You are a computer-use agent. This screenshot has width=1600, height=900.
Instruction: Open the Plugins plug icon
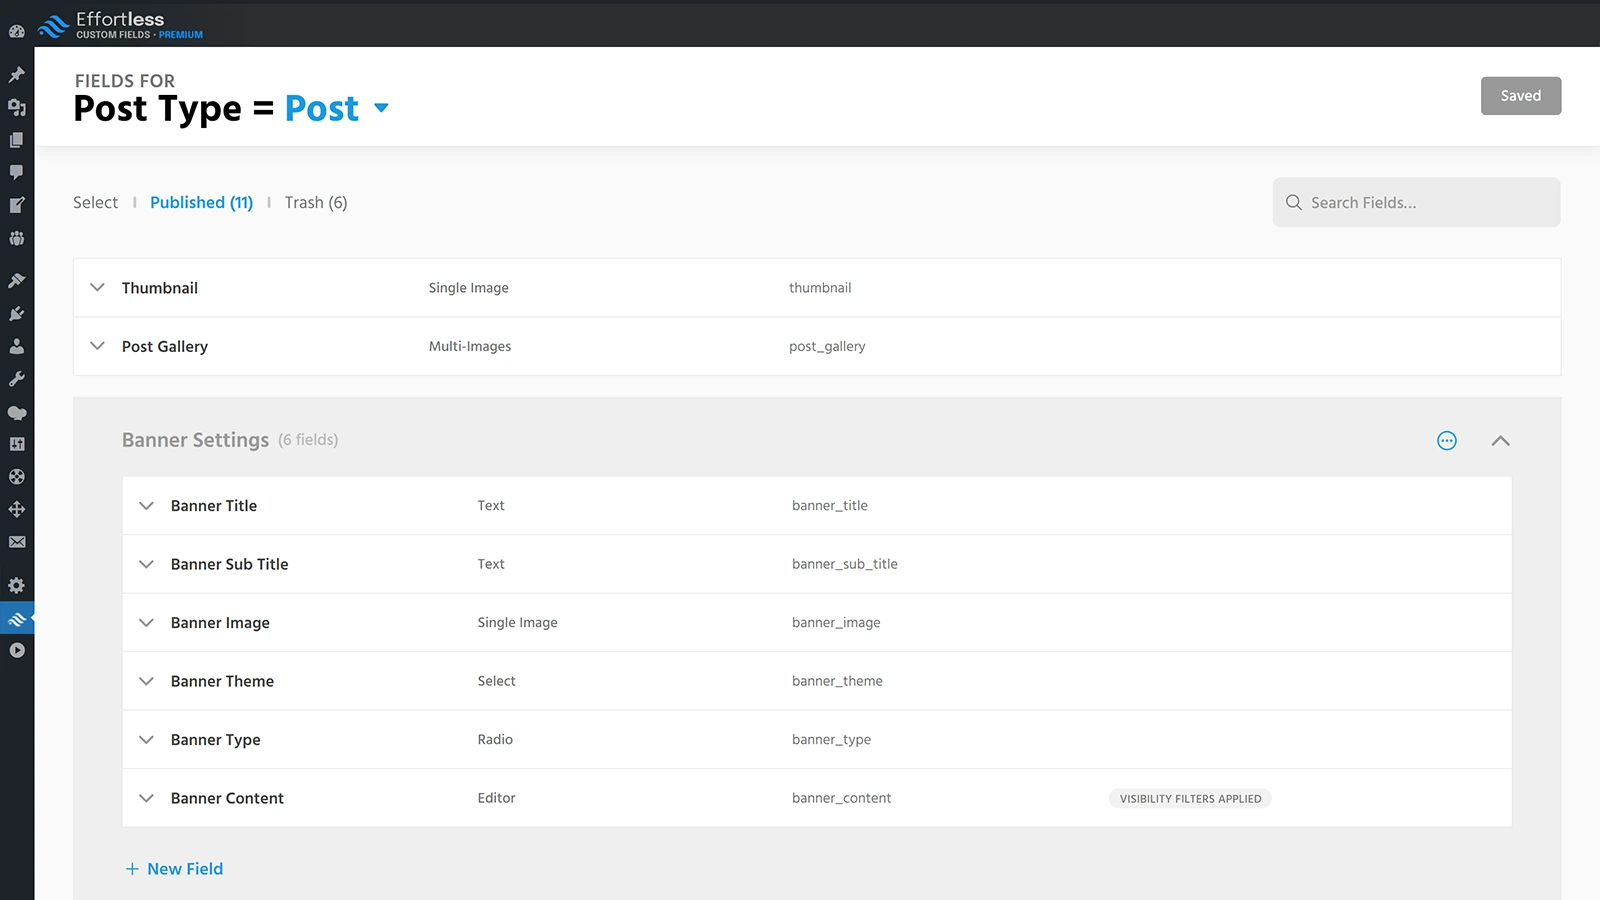coord(16,313)
